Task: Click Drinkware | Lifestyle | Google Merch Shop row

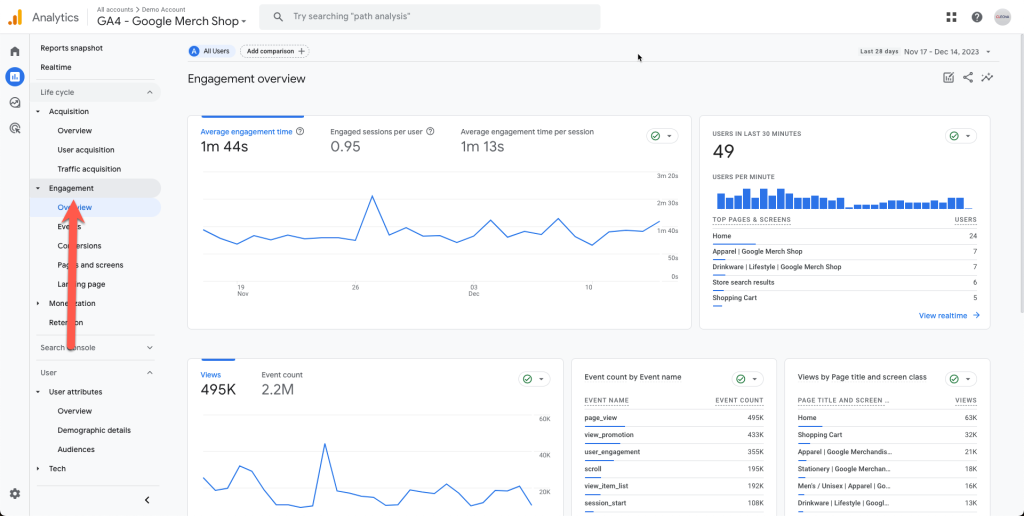Action: [845, 267]
